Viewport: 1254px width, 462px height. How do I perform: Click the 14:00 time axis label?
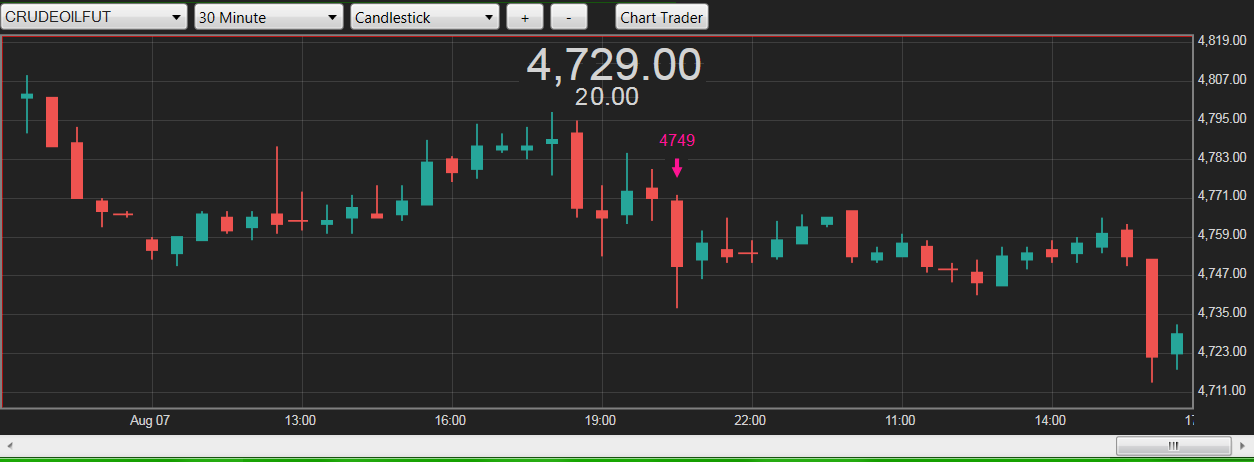pos(1050,421)
